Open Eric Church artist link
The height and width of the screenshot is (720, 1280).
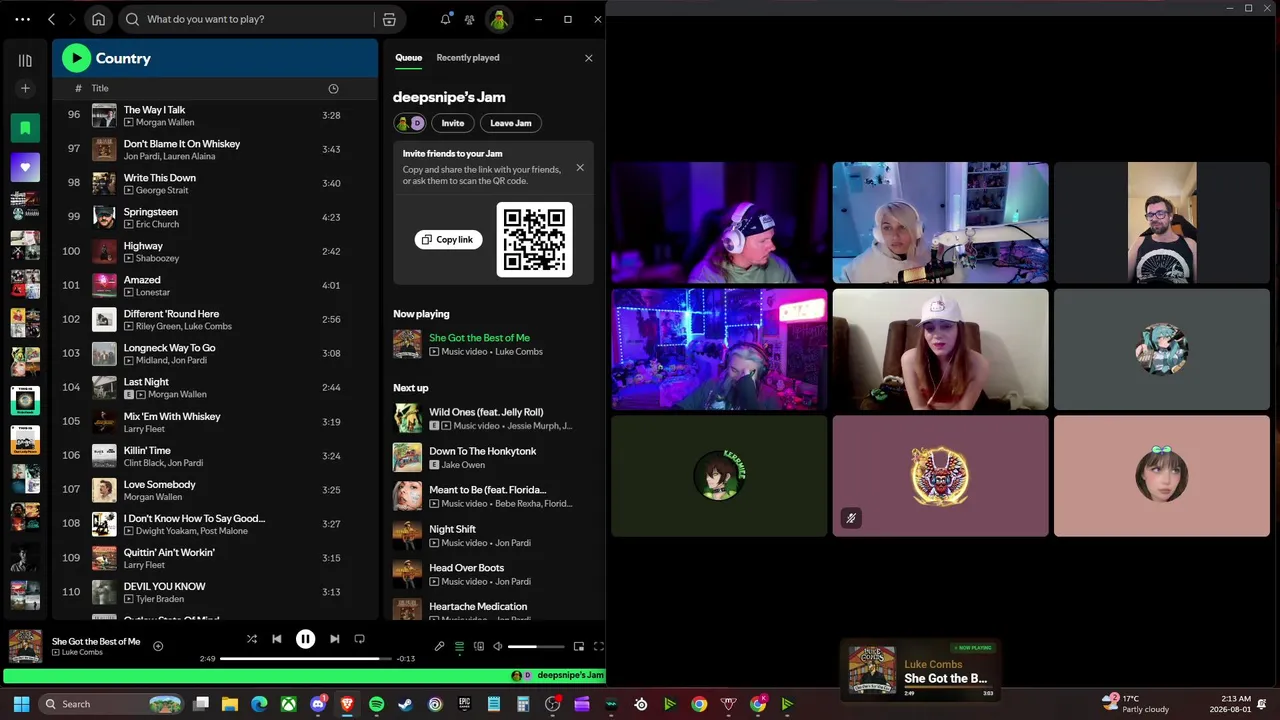click(x=157, y=224)
